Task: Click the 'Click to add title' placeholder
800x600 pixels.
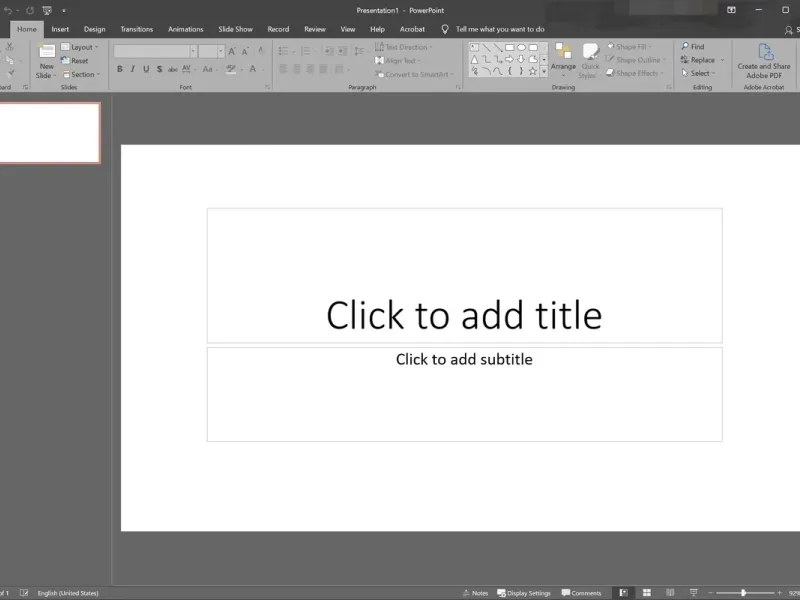Action: tap(464, 276)
